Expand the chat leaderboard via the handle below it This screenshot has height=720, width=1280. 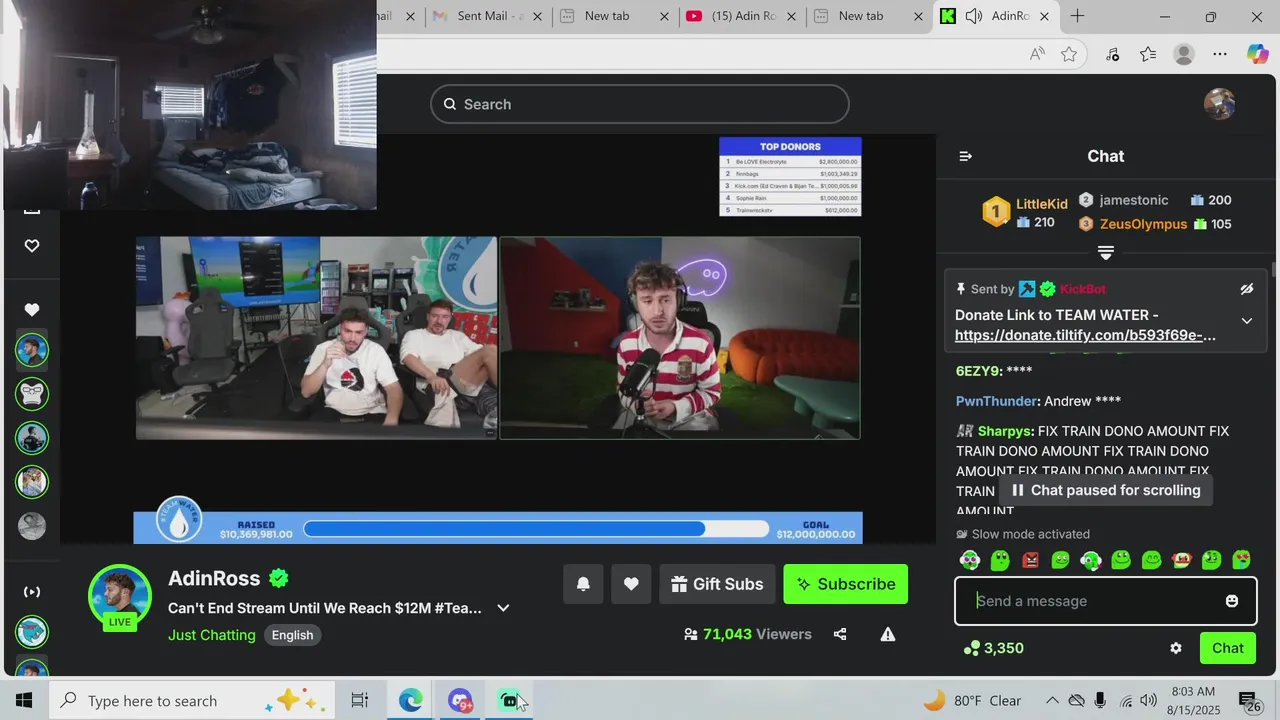tap(1105, 252)
